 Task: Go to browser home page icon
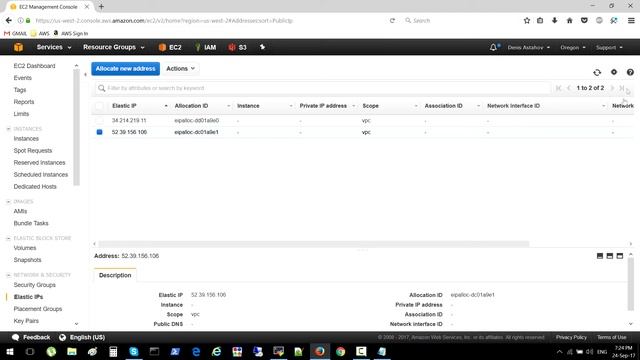coord(569,20)
